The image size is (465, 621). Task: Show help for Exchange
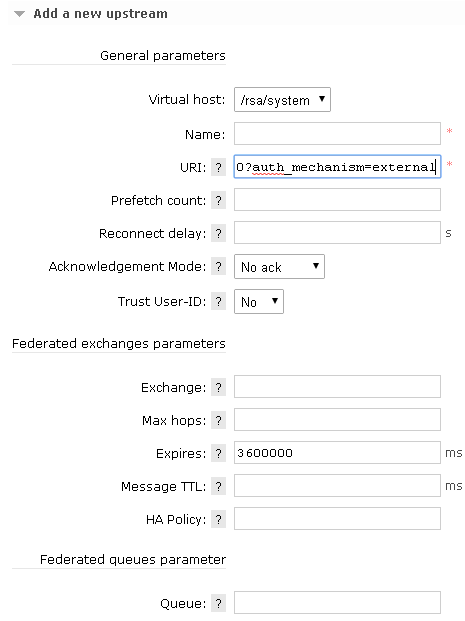coord(218,387)
